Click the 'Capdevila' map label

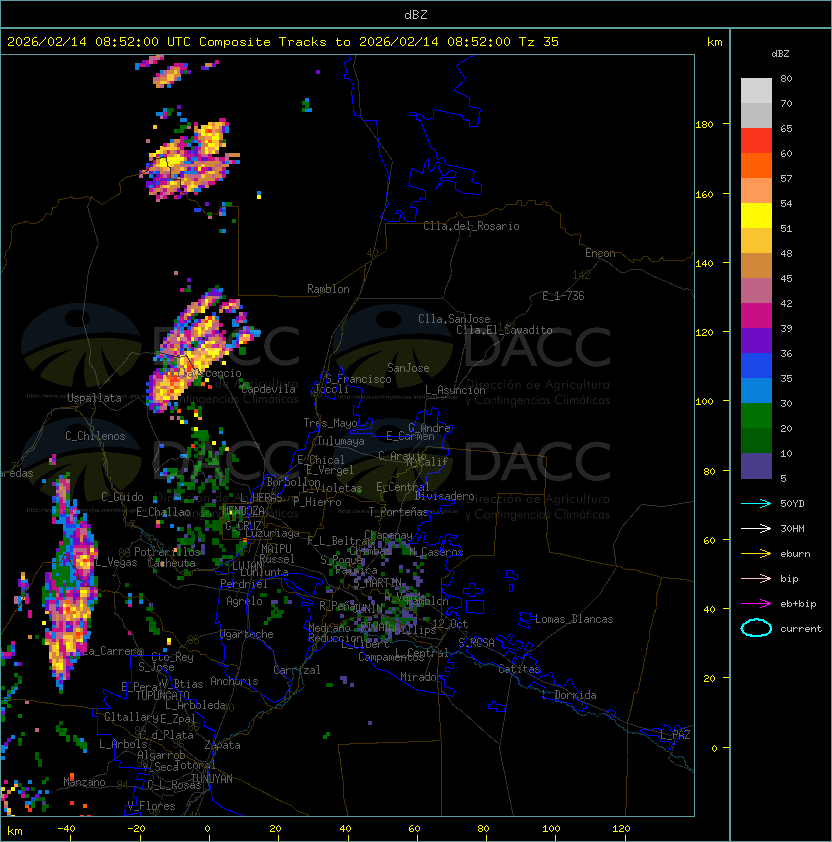[268, 389]
